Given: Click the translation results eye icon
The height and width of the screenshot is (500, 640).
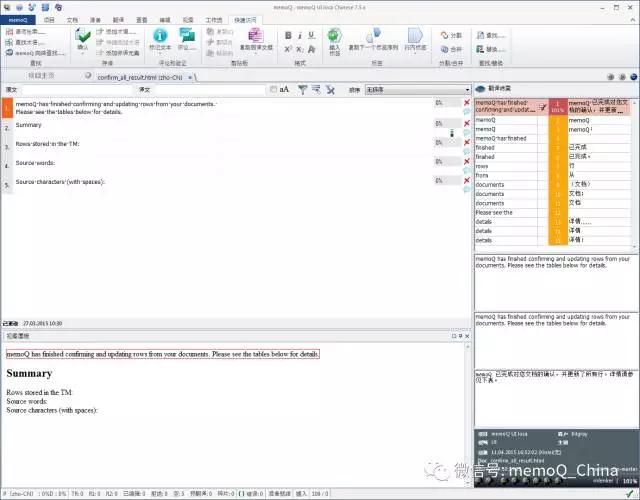Looking at the screenshot, I should point(480,89).
